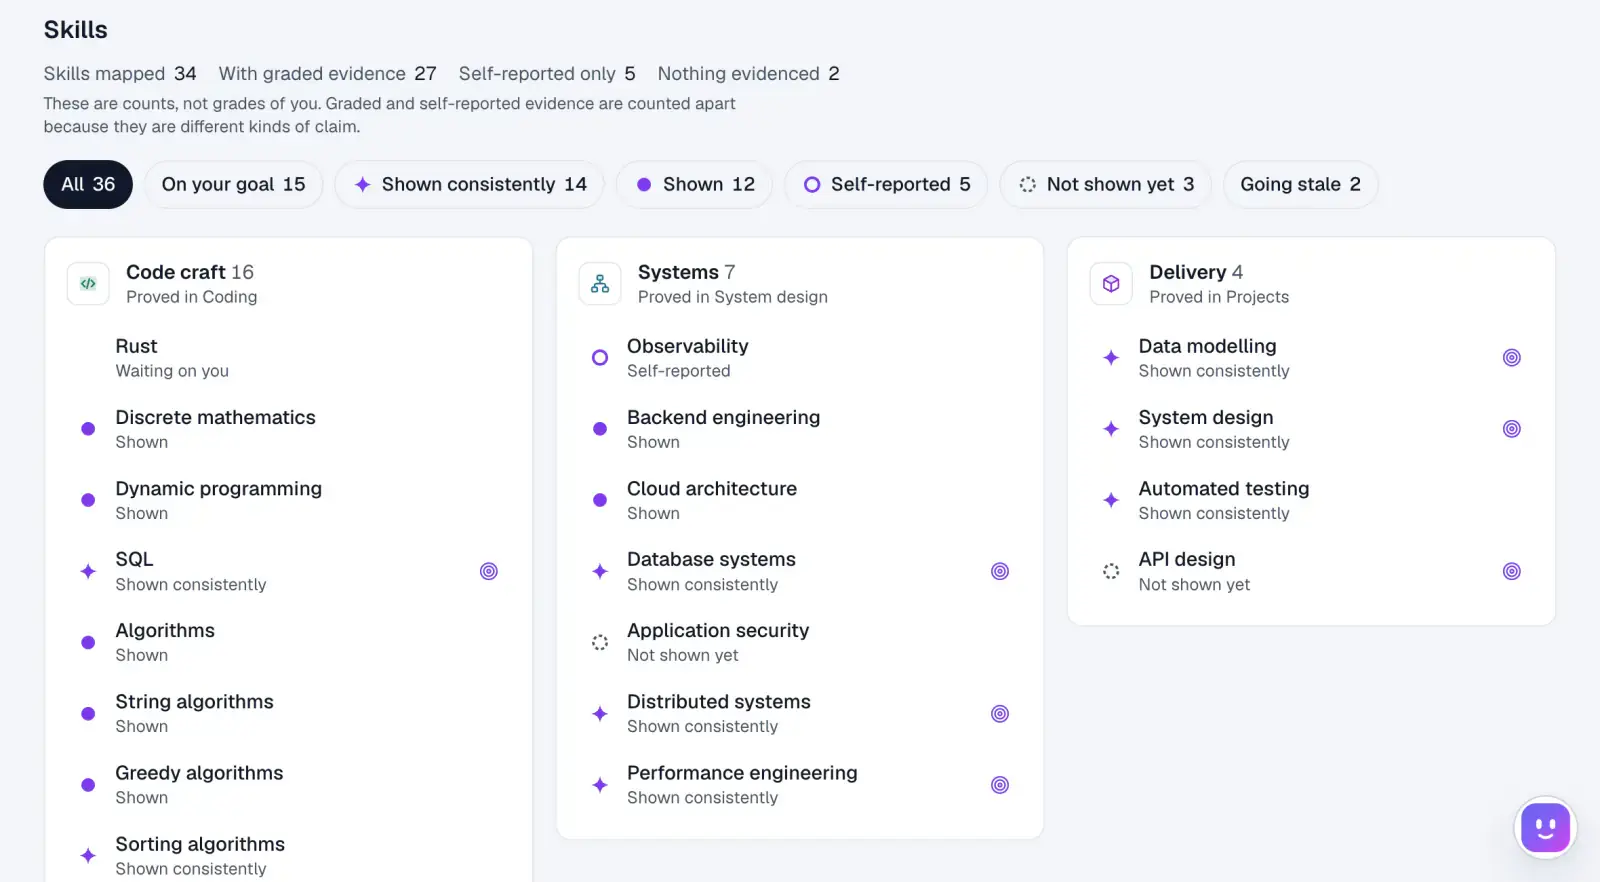Select the All 36 filter chip
This screenshot has width=1600, height=882.
click(88, 184)
